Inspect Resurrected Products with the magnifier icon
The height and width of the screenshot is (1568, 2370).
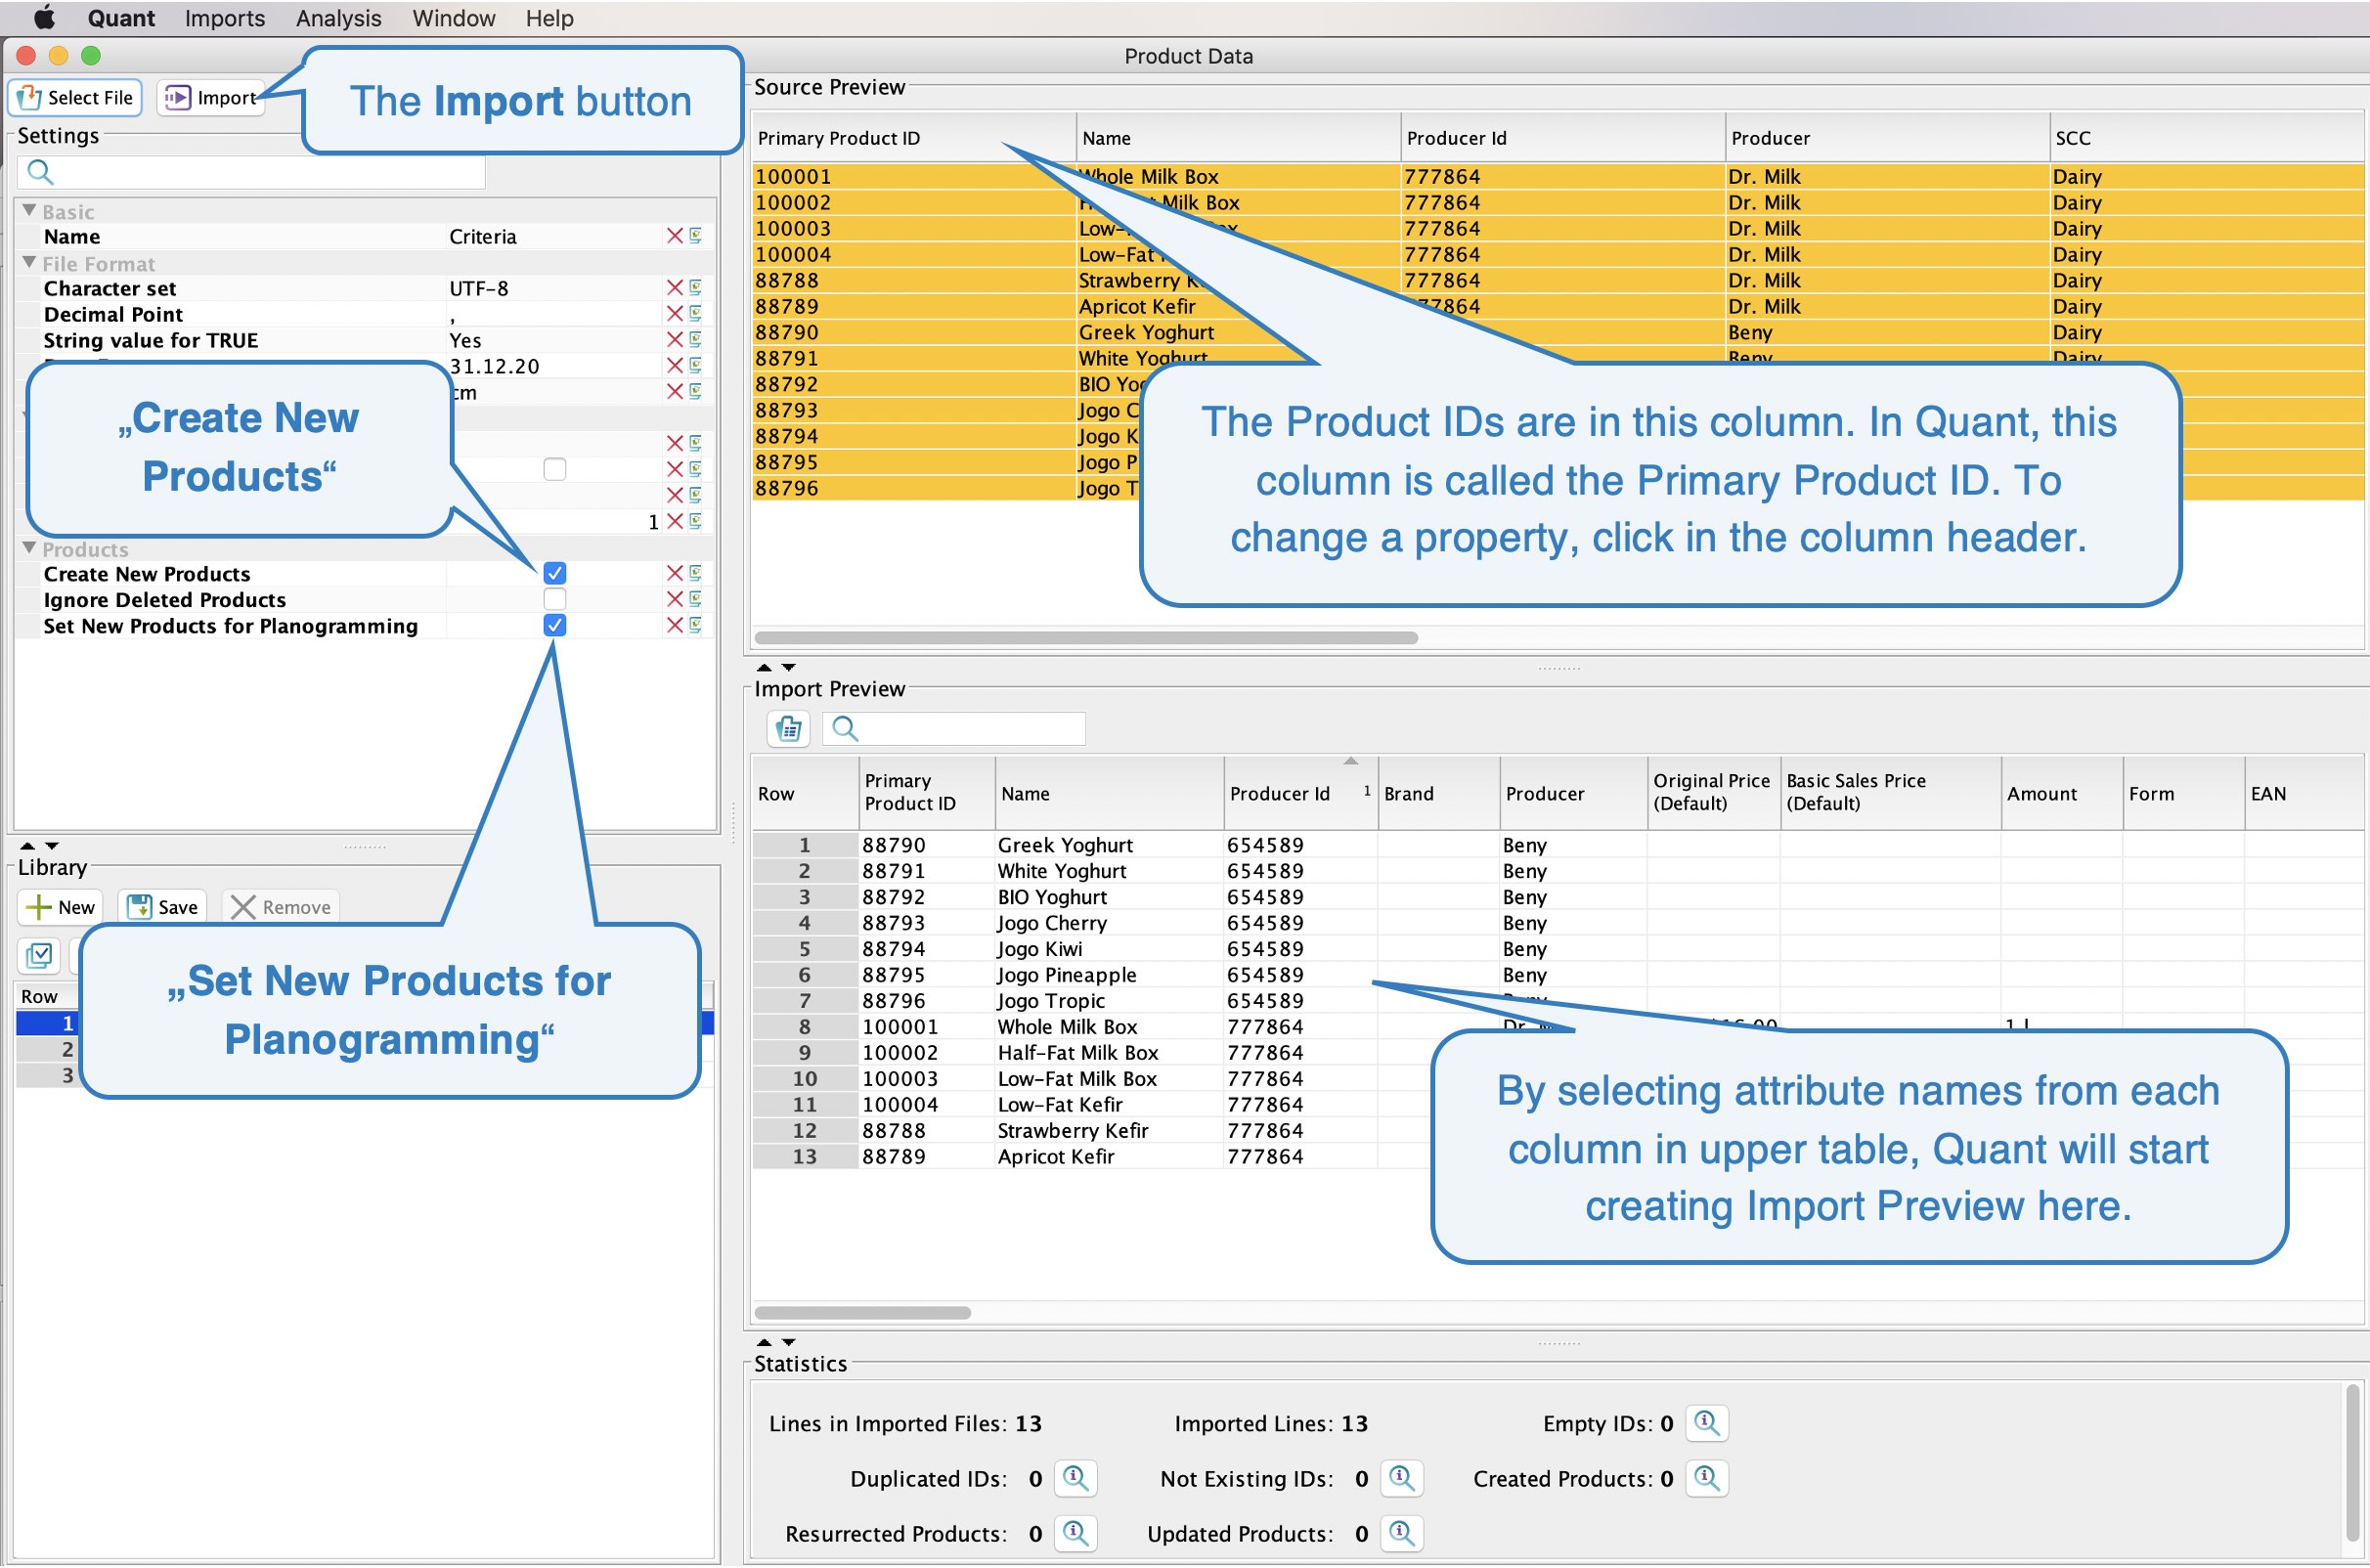pos(1076,1534)
